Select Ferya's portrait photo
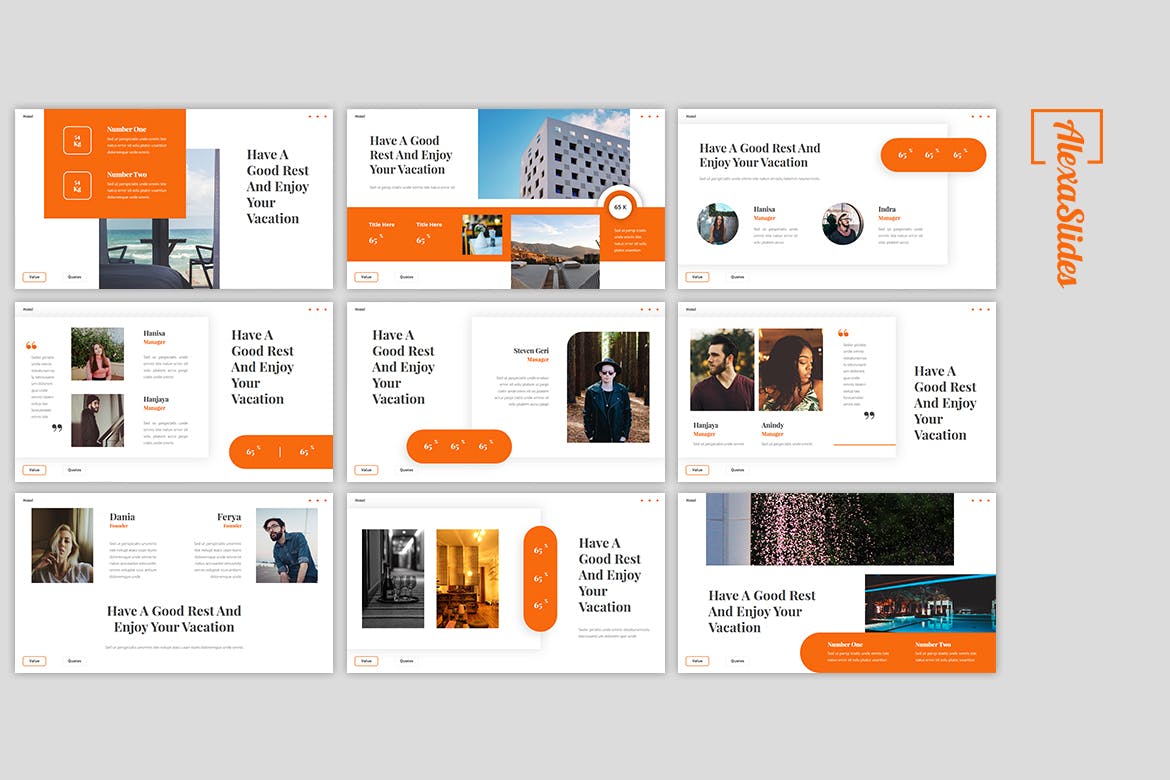The width and height of the screenshot is (1170, 780). (x=286, y=545)
